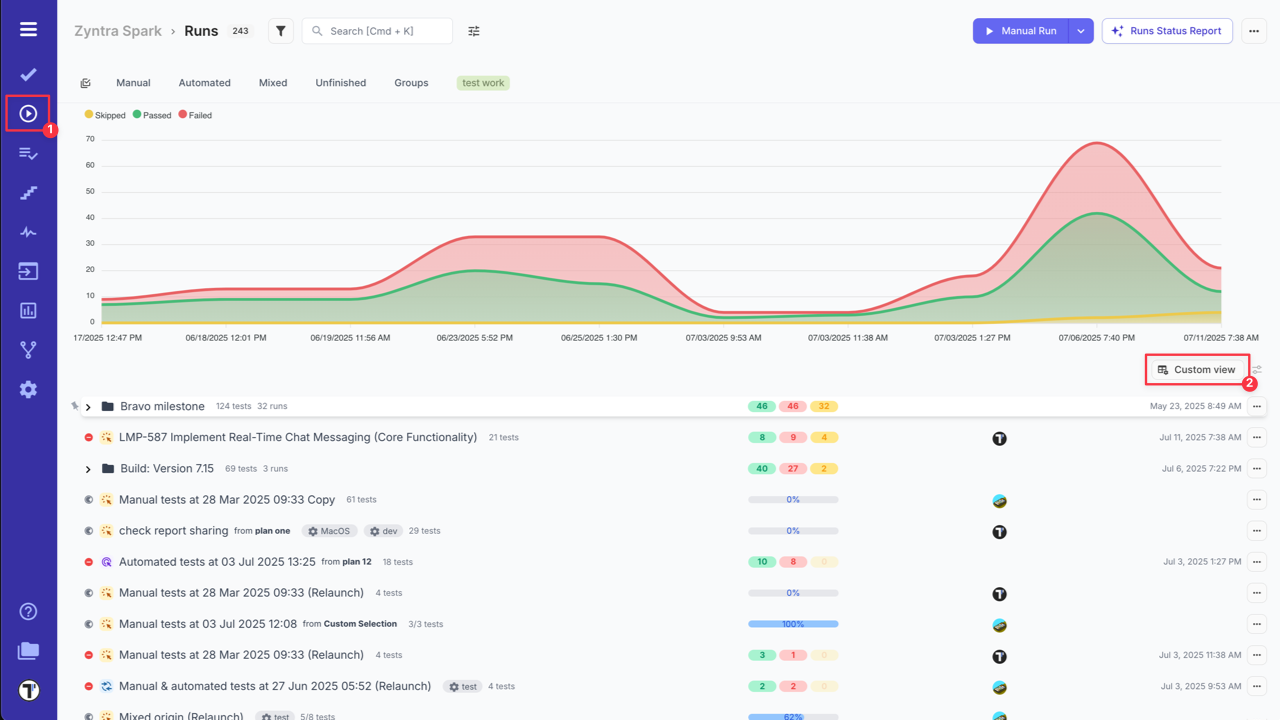Screen dimensions: 1280x720
Task: Switch to the Unfinished tab
Action: [x=340, y=83]
